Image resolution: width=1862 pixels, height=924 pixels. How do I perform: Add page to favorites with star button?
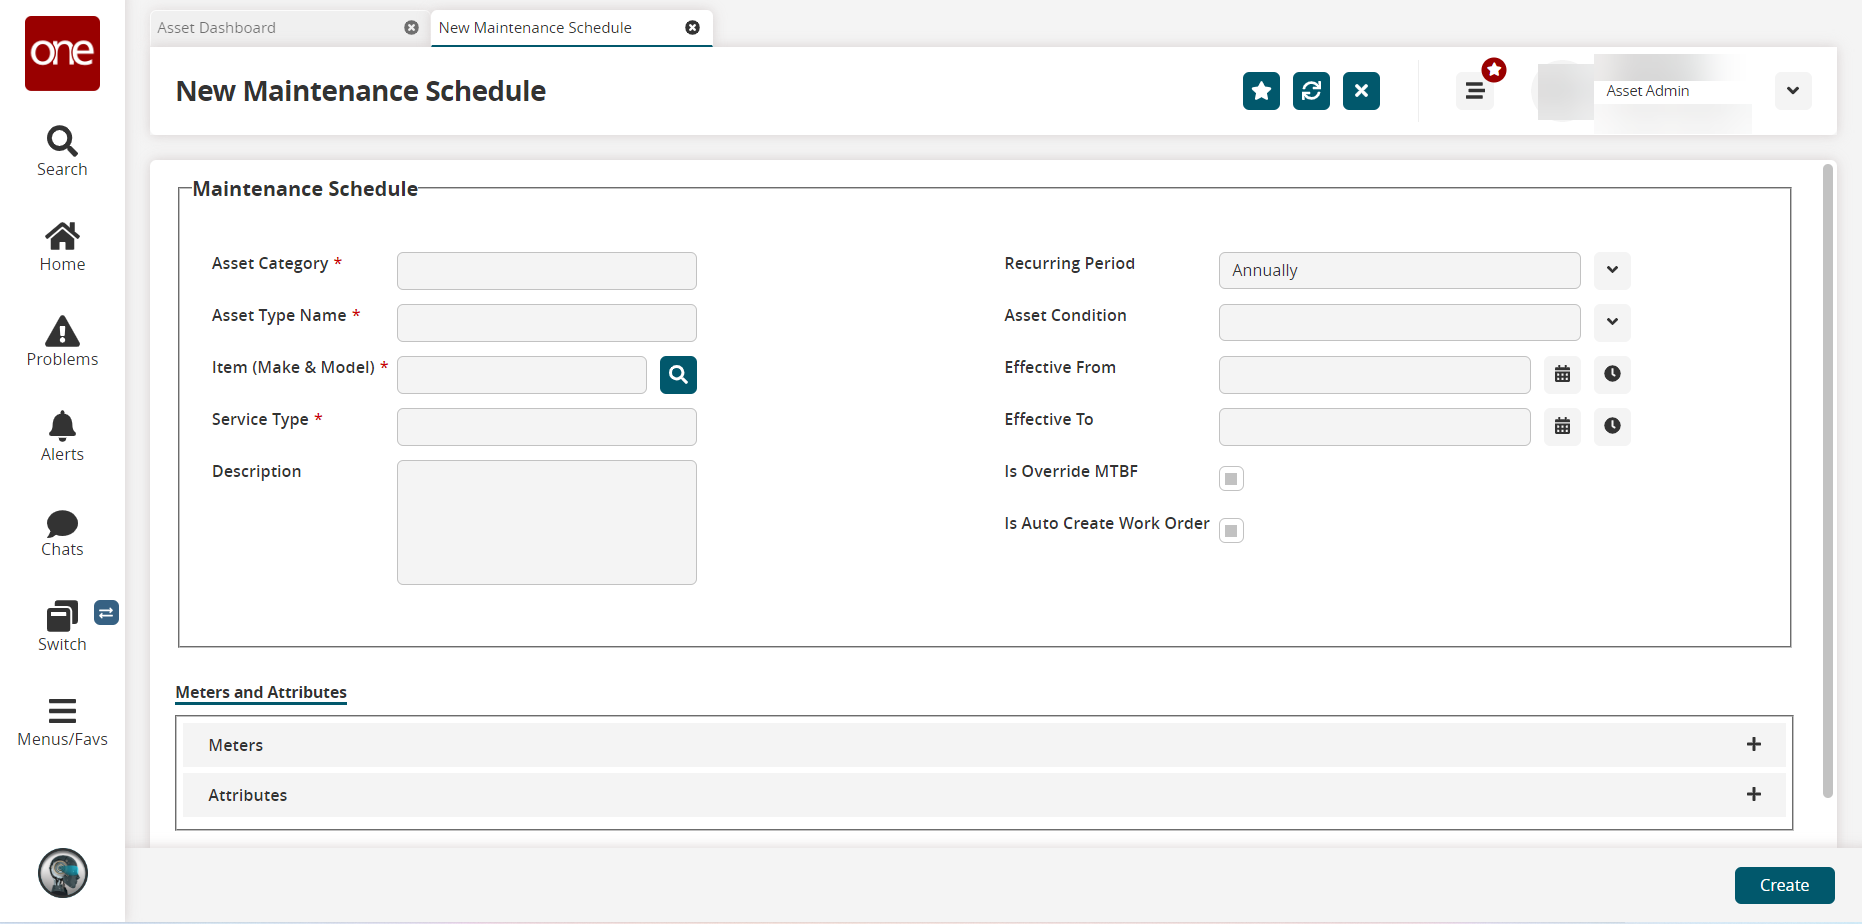[x=1261, y=91]
